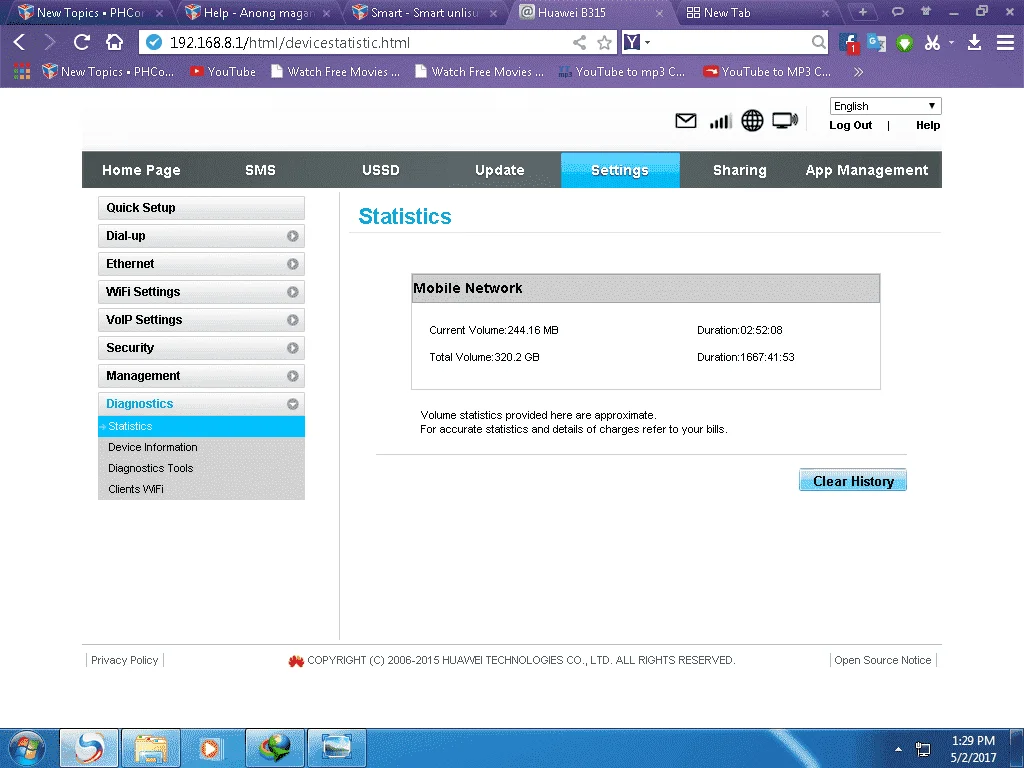Expand the Security menu section
1024x768 pixels.
[201, 348]
